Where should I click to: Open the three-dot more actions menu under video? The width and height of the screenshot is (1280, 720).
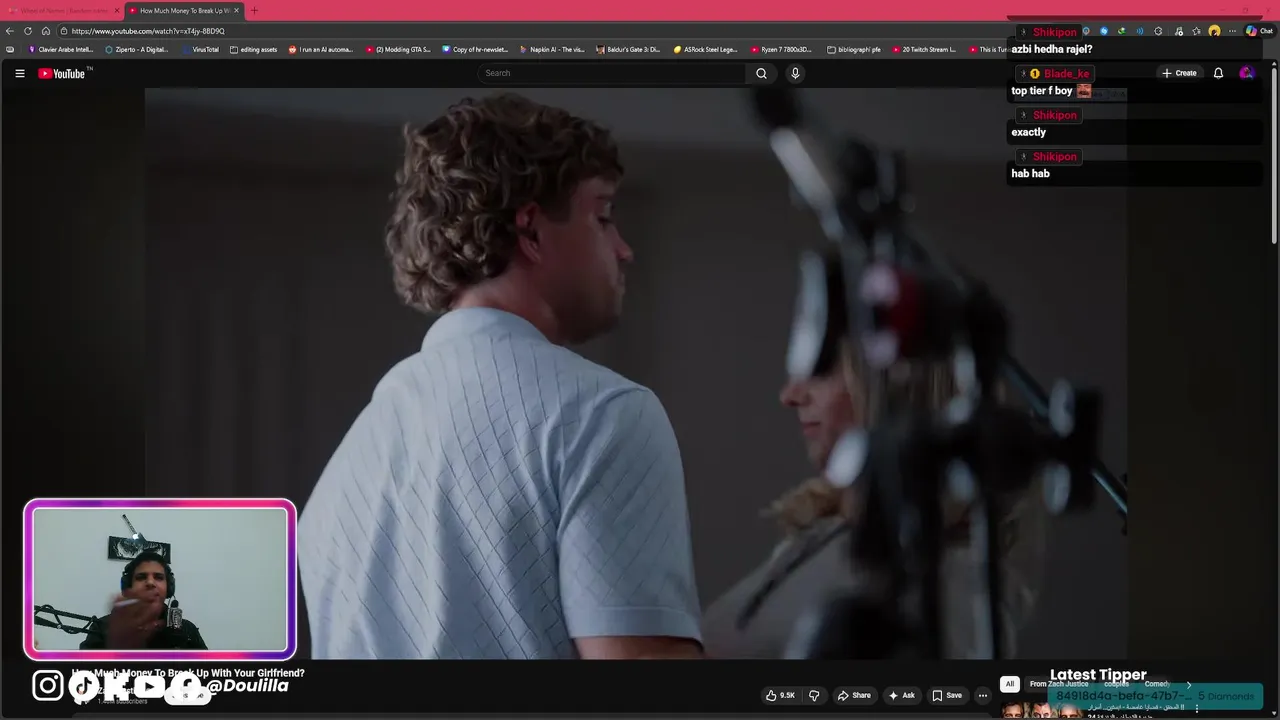pyautogui.click(x=983, y=695)
